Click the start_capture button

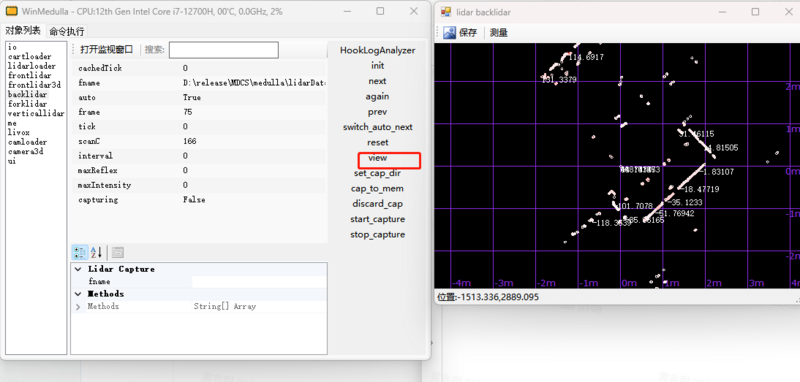pos(378,219)
